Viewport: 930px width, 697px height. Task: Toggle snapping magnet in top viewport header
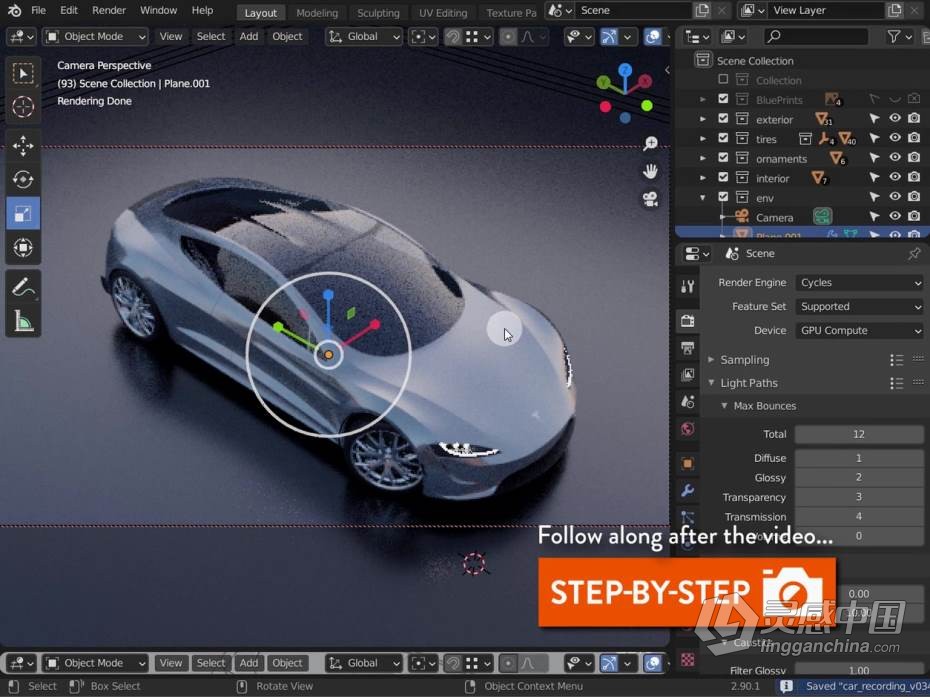point(453,37)
